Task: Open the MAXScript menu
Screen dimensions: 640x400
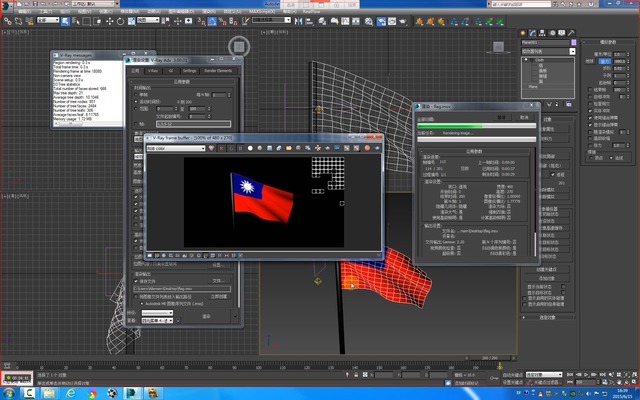Action: click(x=262, y=11)
